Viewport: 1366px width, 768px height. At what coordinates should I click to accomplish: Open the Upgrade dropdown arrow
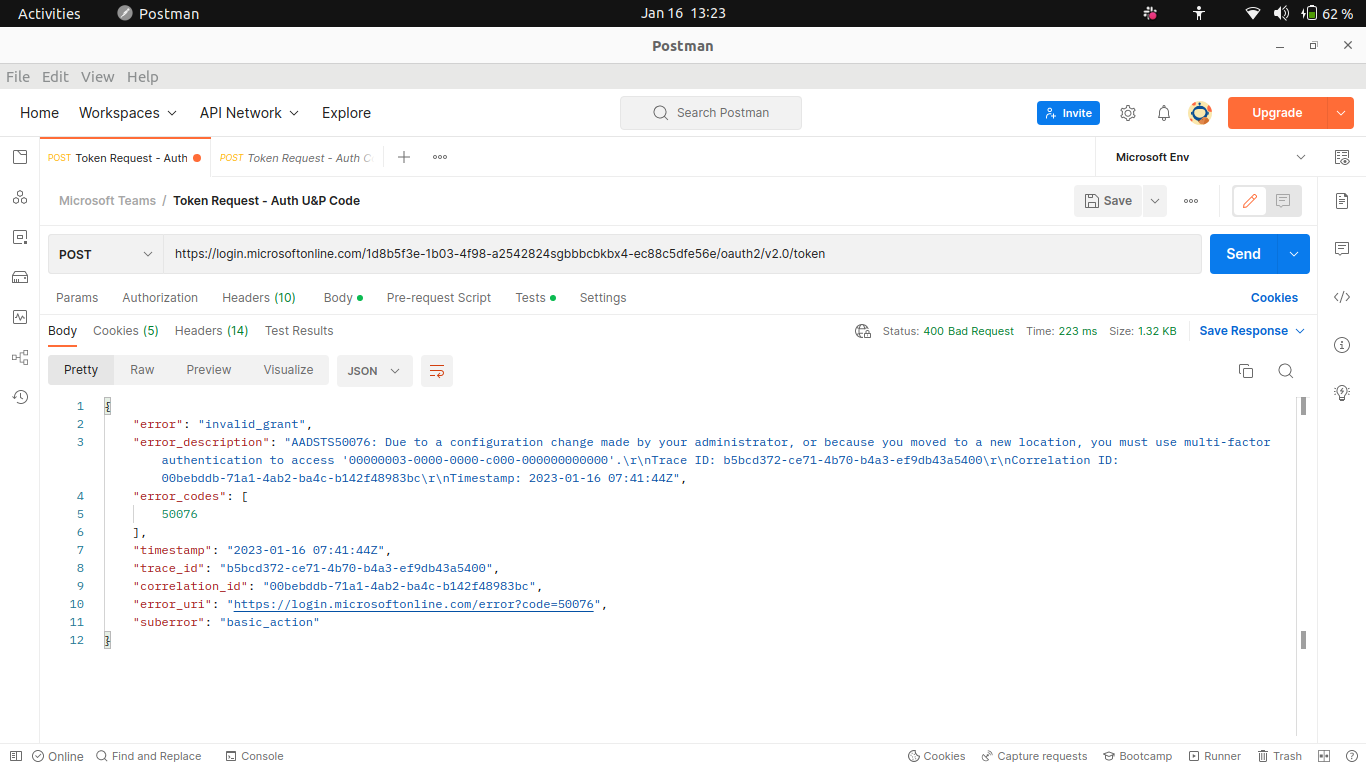tap(1341, 113)
